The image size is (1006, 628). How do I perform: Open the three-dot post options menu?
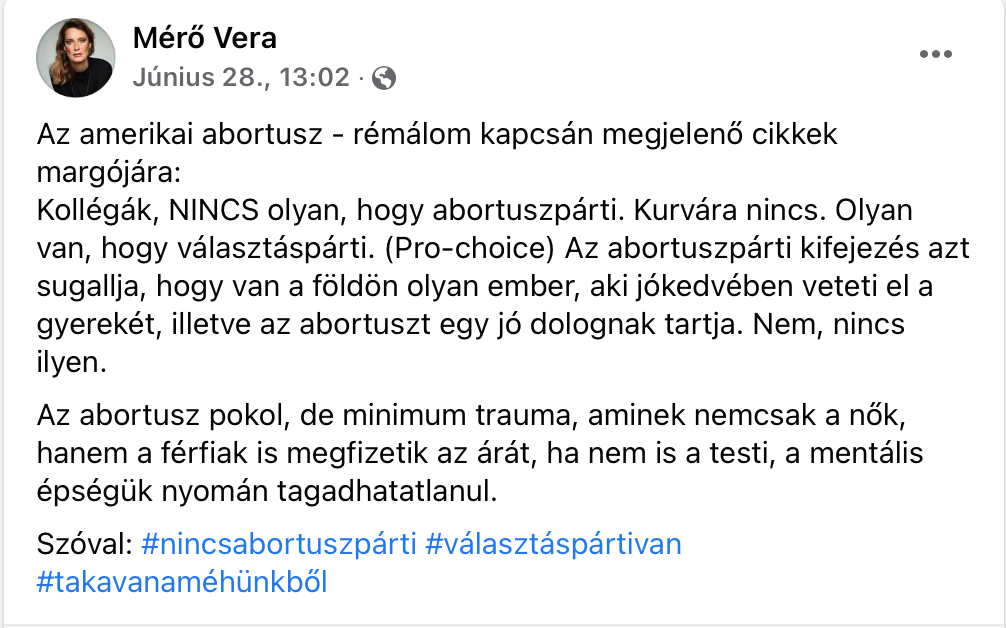coord(935,55)
